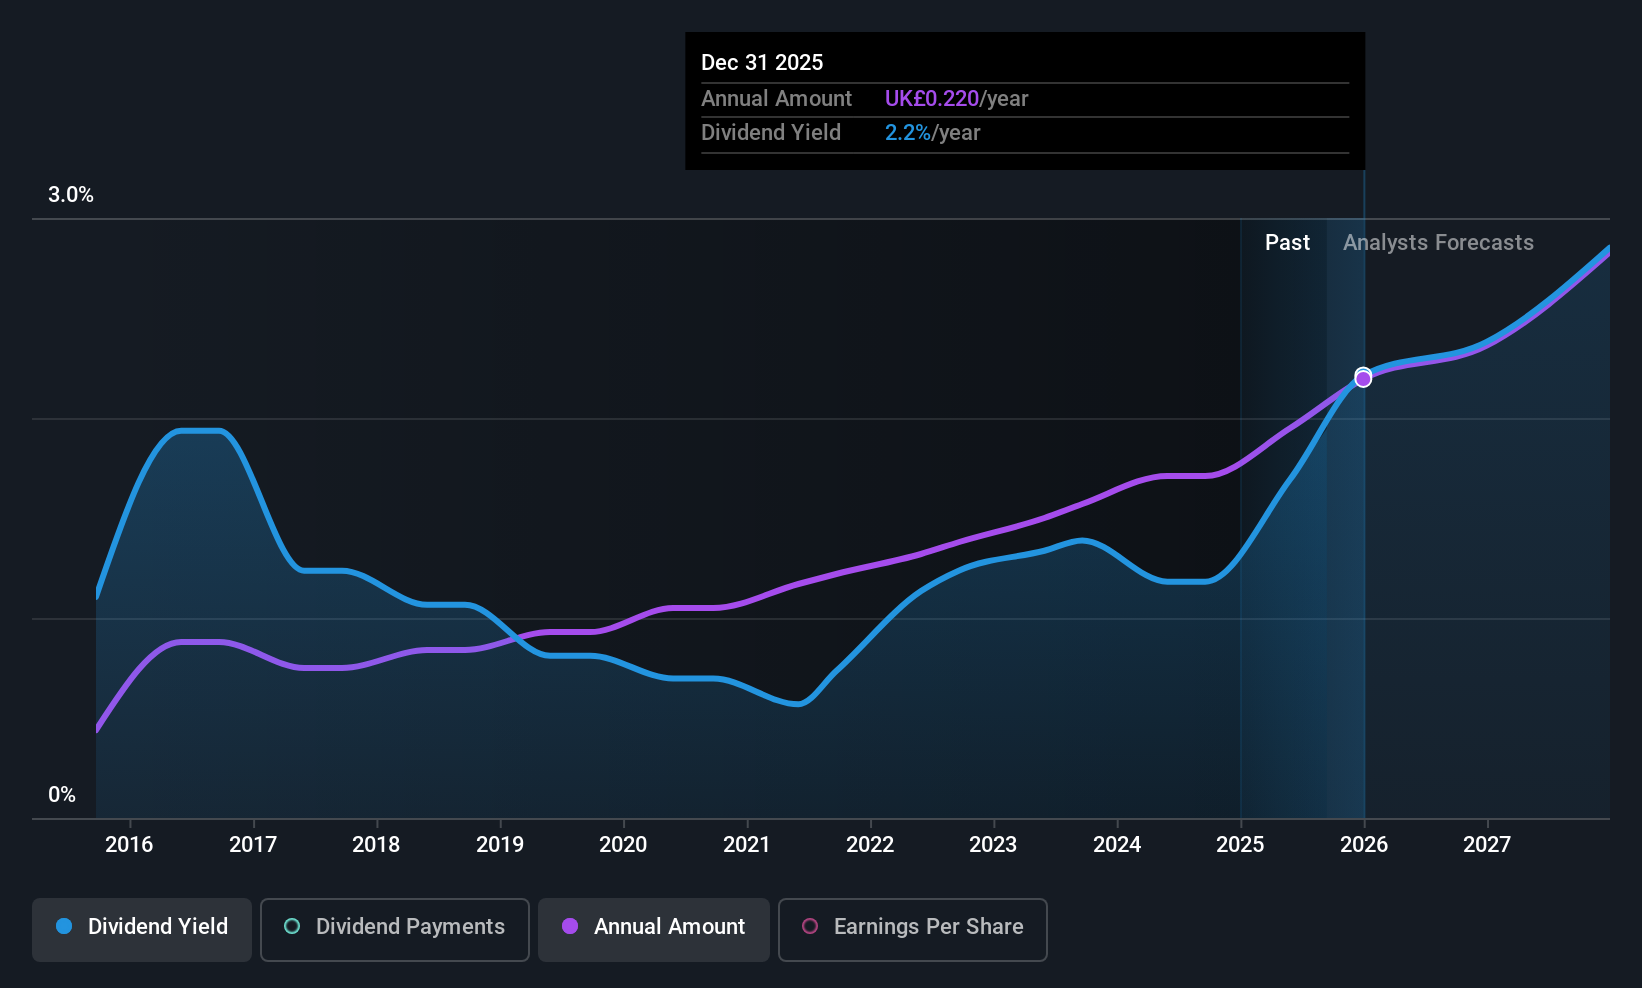The image size is (1642, 988).
Task: Click the 2.2%/year dividend yield value
Action: [932, 132]
